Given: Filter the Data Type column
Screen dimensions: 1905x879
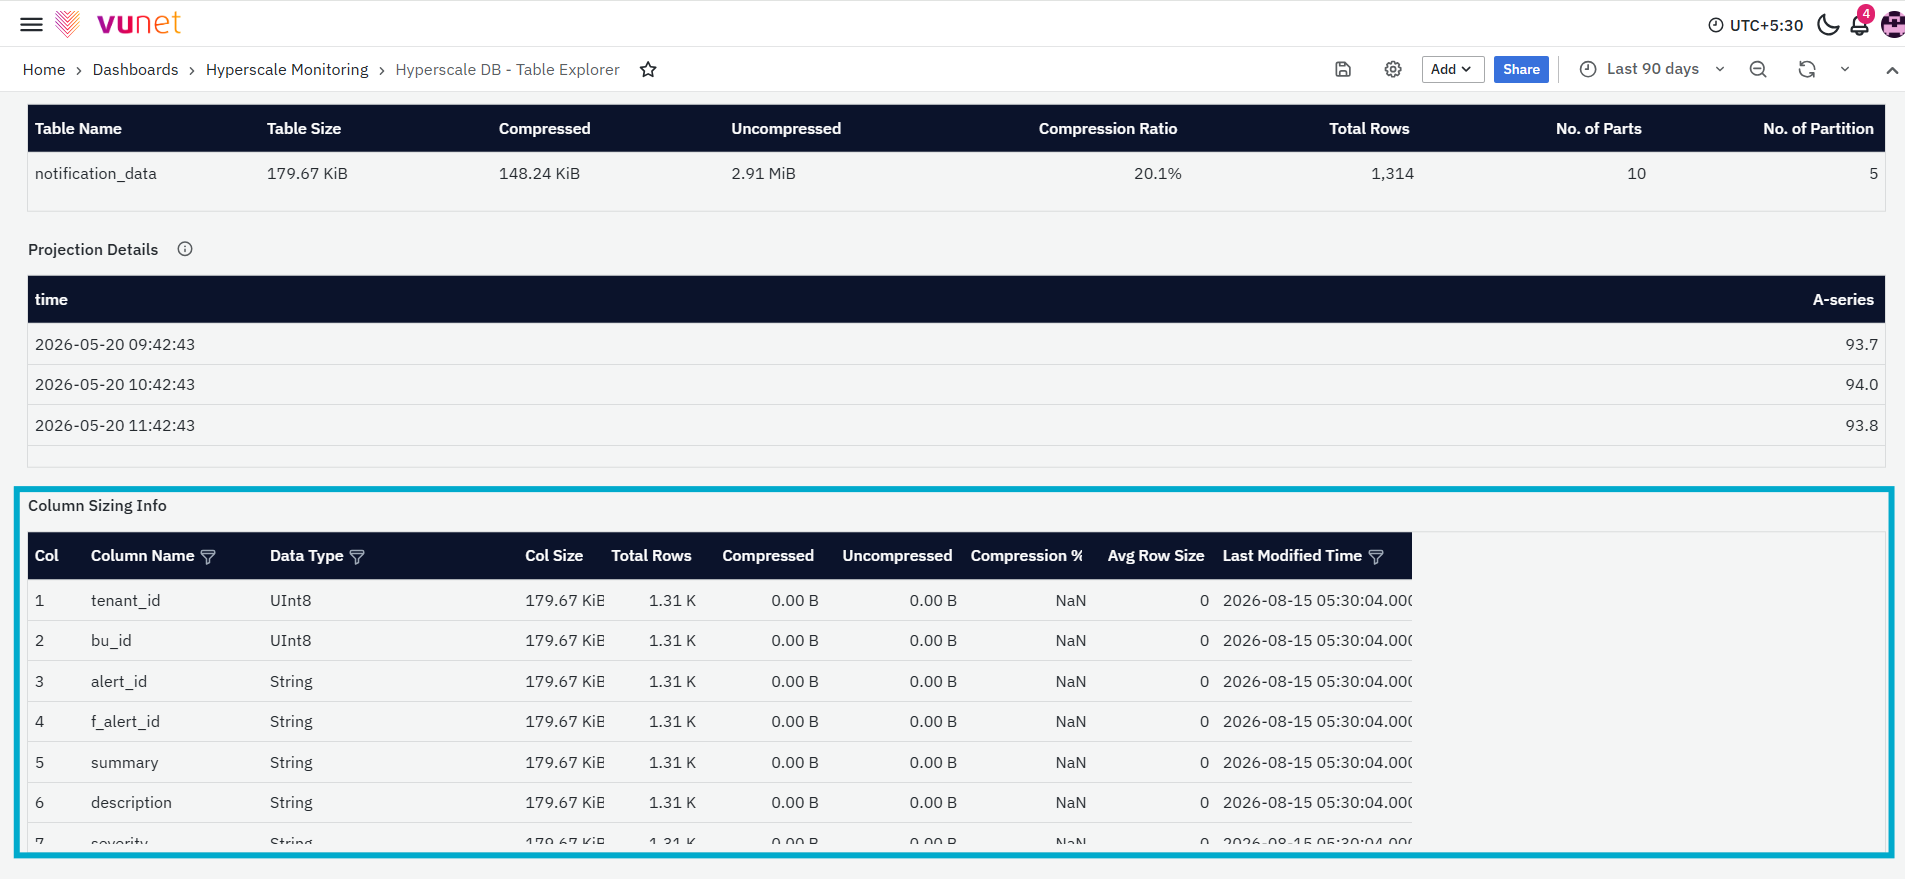Looking at the screenshot, I should (x=357, y=556).
